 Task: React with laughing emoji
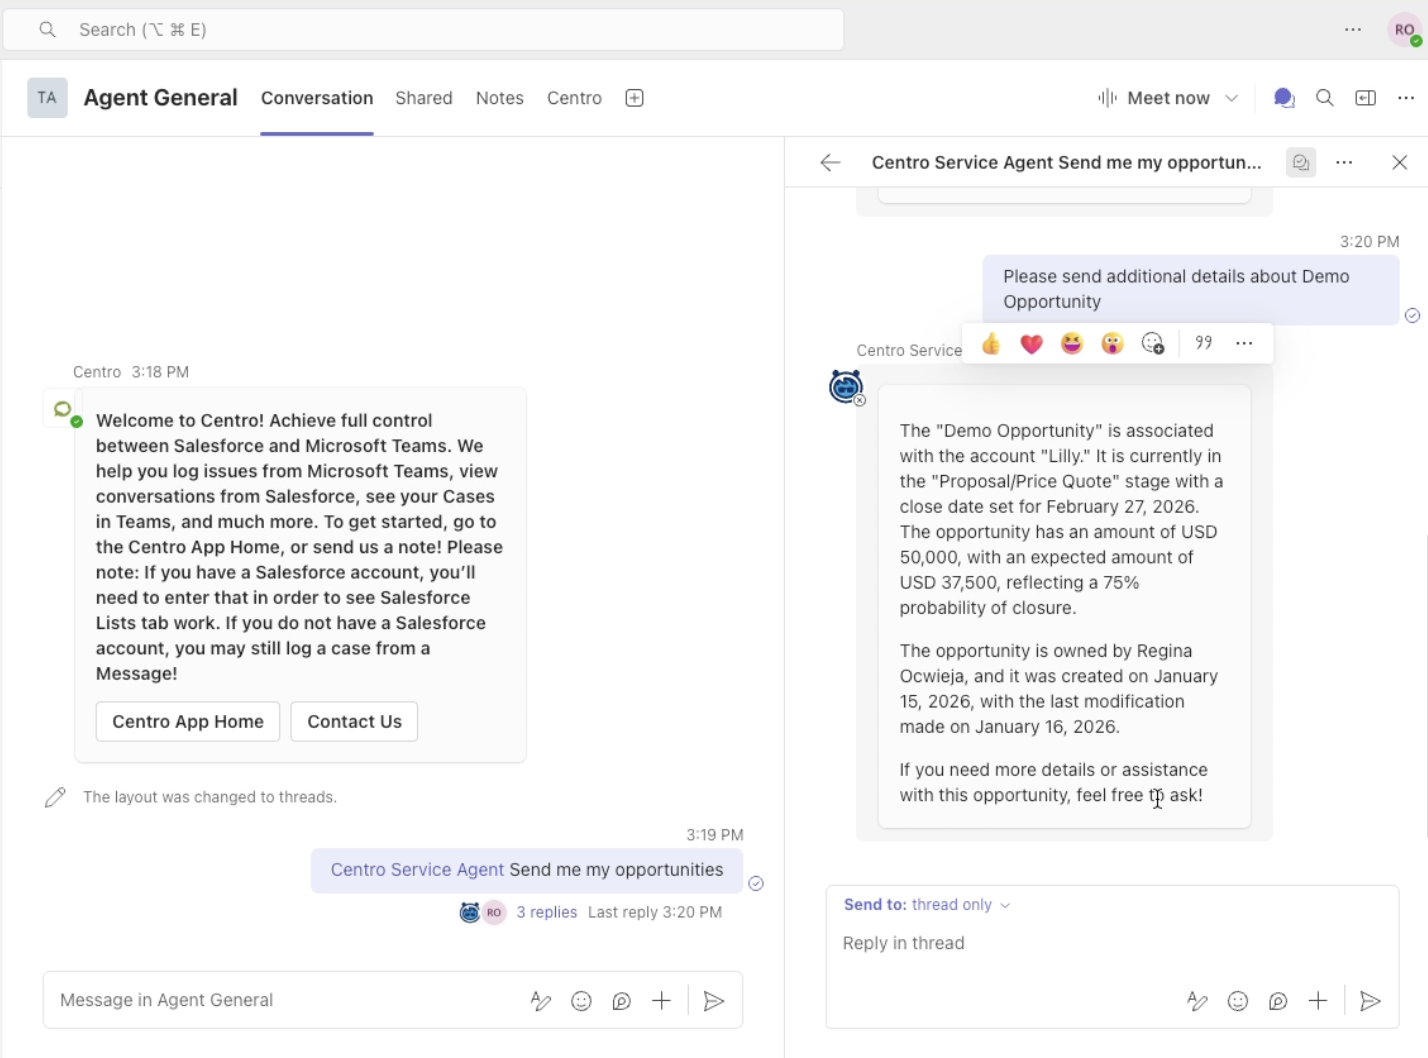pyautogui.click(x=1072, y=344)
